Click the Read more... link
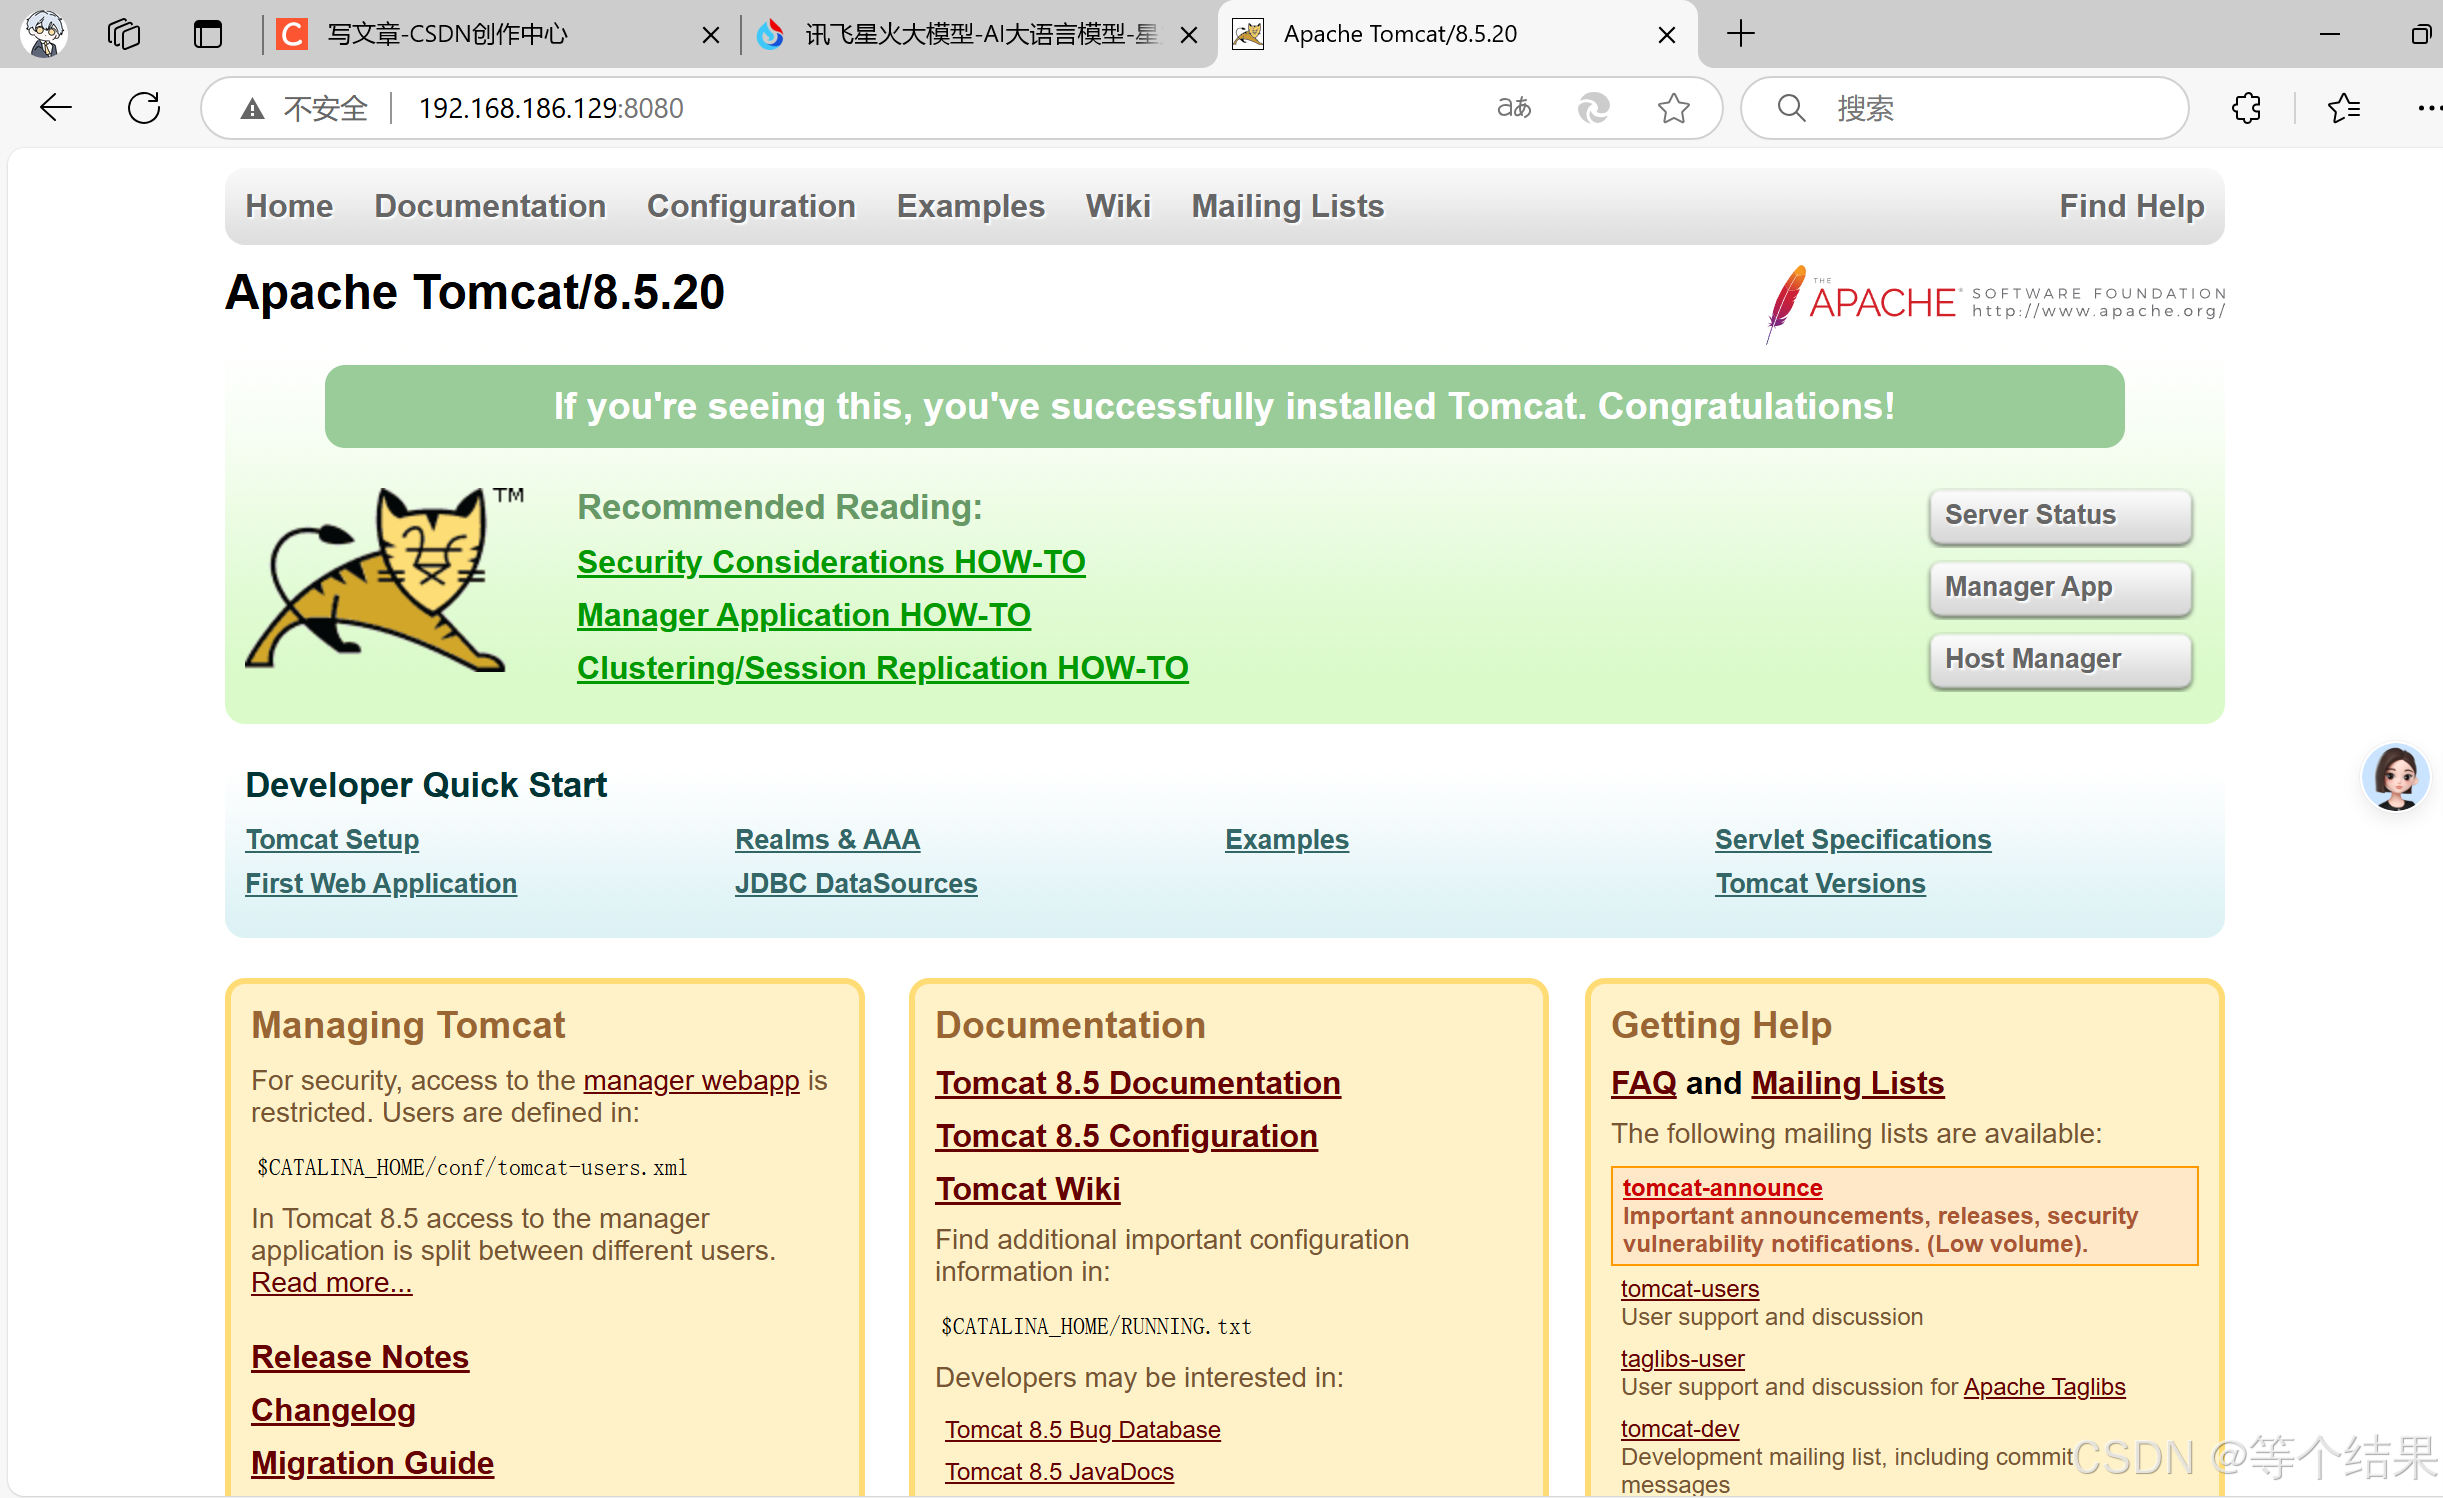This screenshot has width=2443, height=1498. tap(331, 1282)
